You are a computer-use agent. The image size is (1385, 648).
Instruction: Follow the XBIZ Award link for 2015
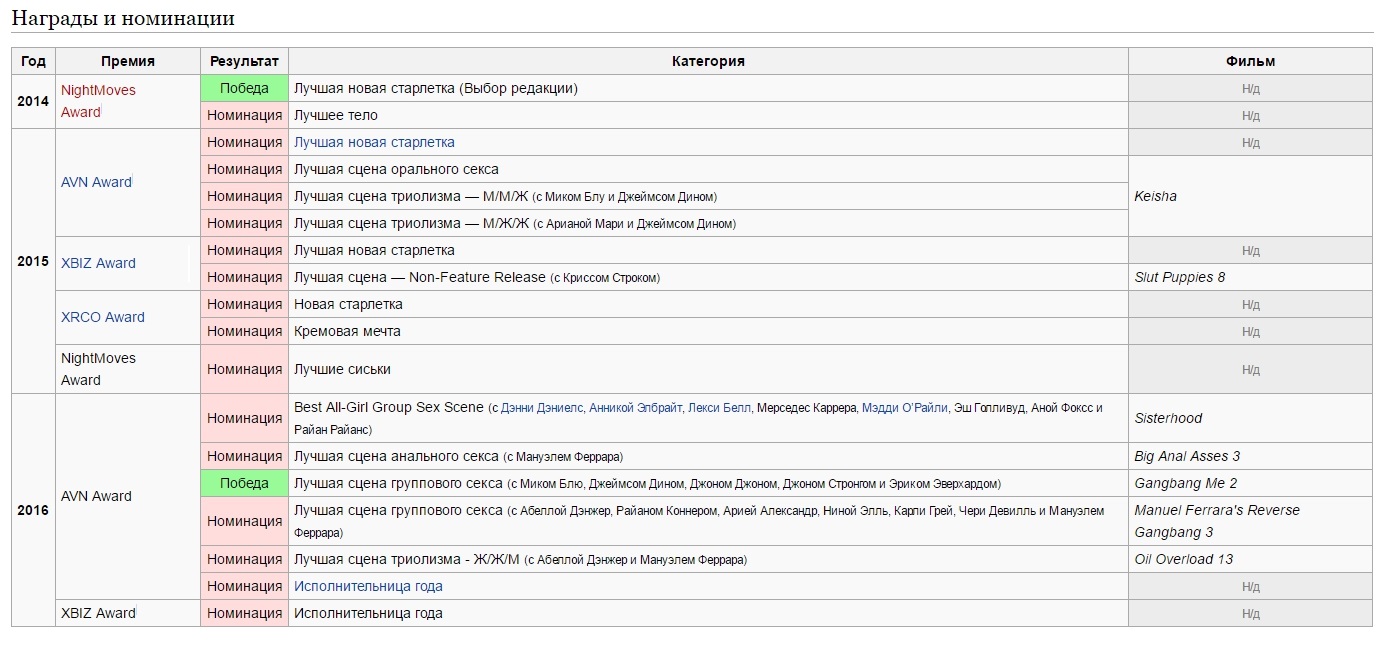click(98, 263)
